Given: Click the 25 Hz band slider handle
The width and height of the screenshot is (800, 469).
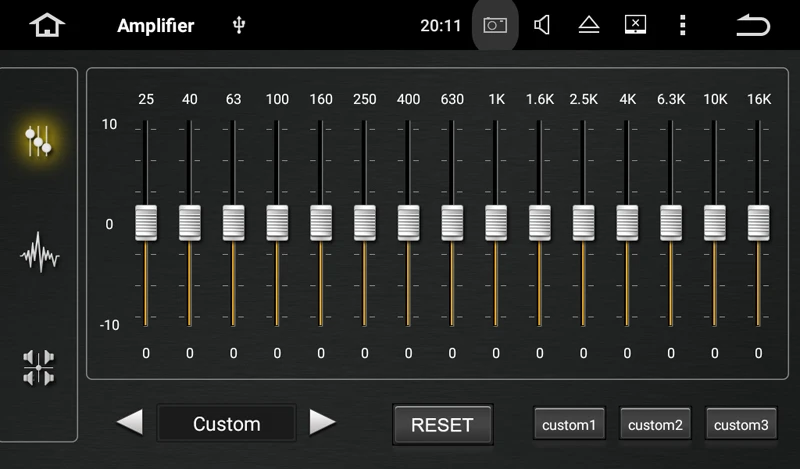Looking at the screenshot, I should point(146,223).
